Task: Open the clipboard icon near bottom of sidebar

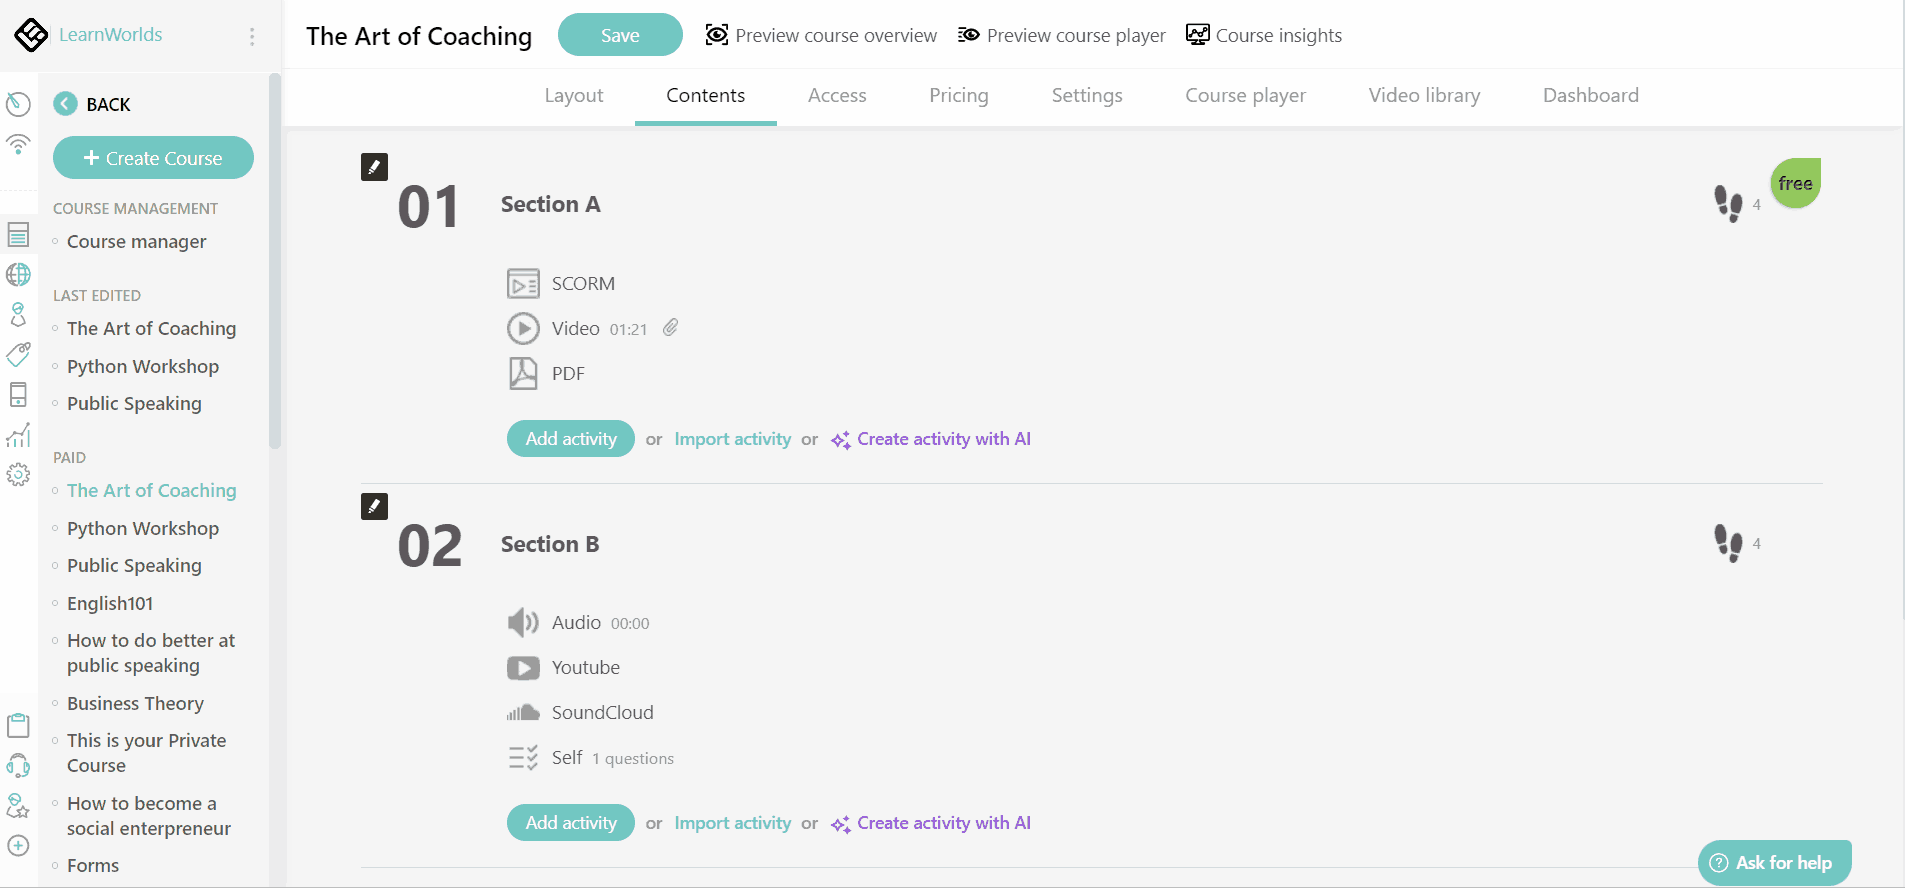Action: 18,725
